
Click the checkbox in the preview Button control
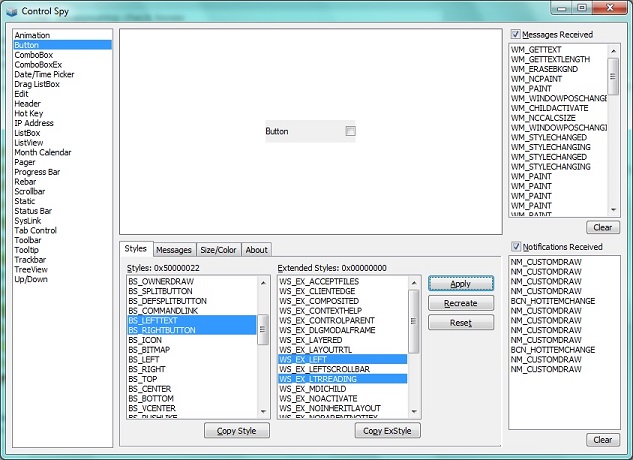350,131
